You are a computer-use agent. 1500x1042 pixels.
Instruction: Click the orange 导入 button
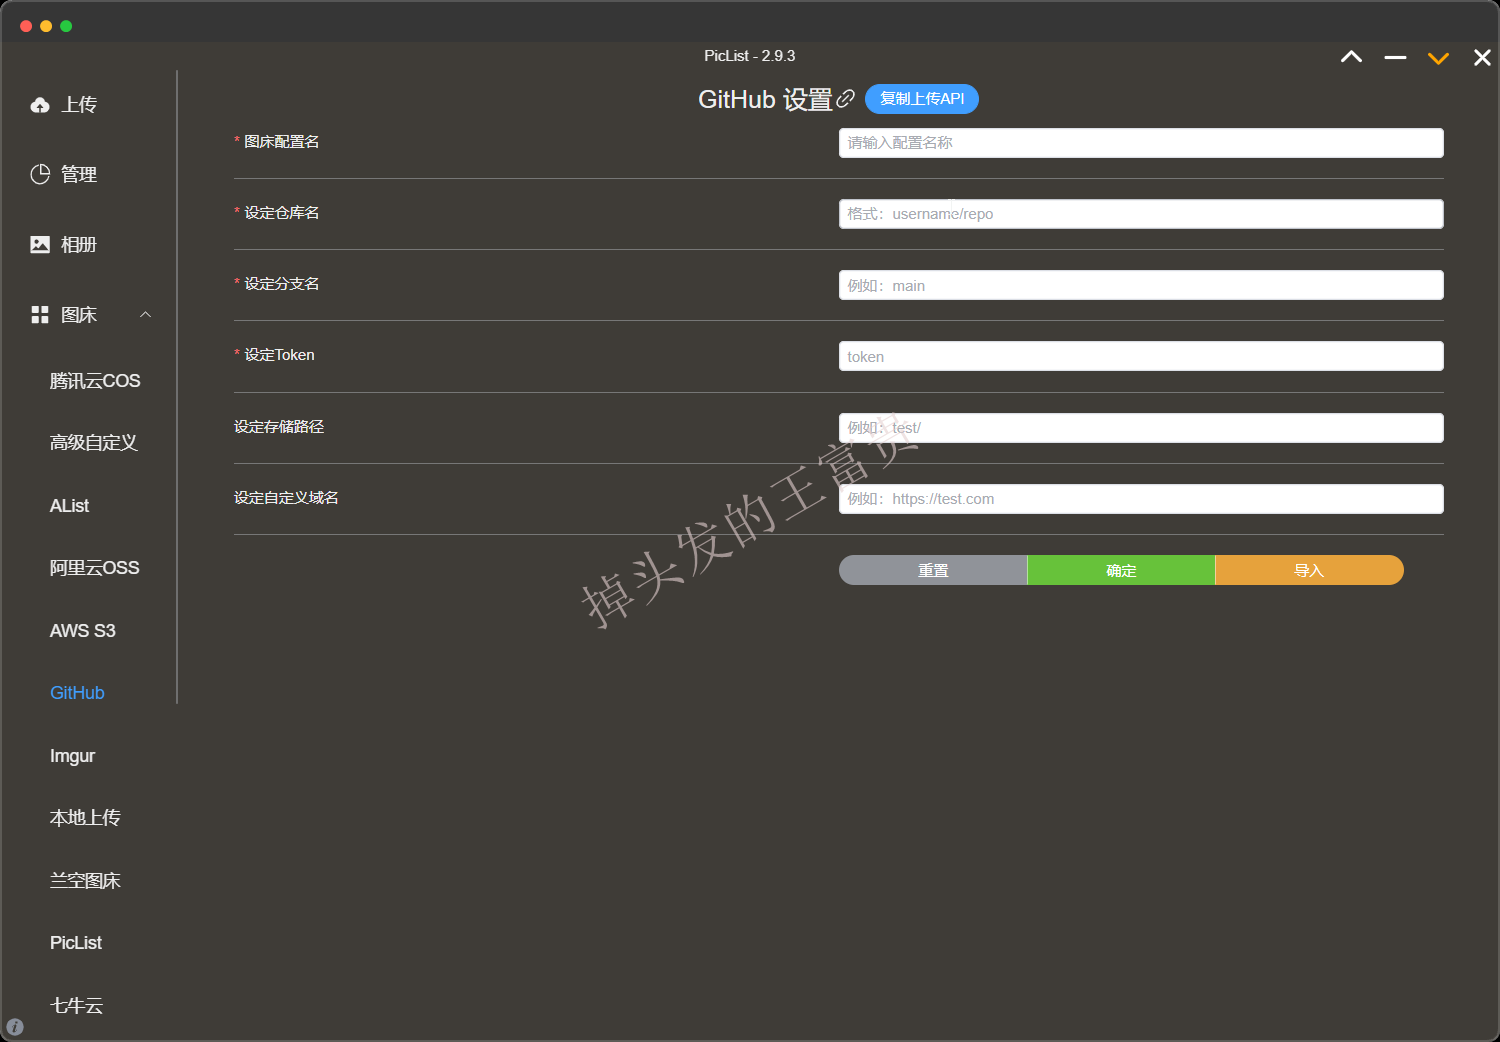(1309, 570)
